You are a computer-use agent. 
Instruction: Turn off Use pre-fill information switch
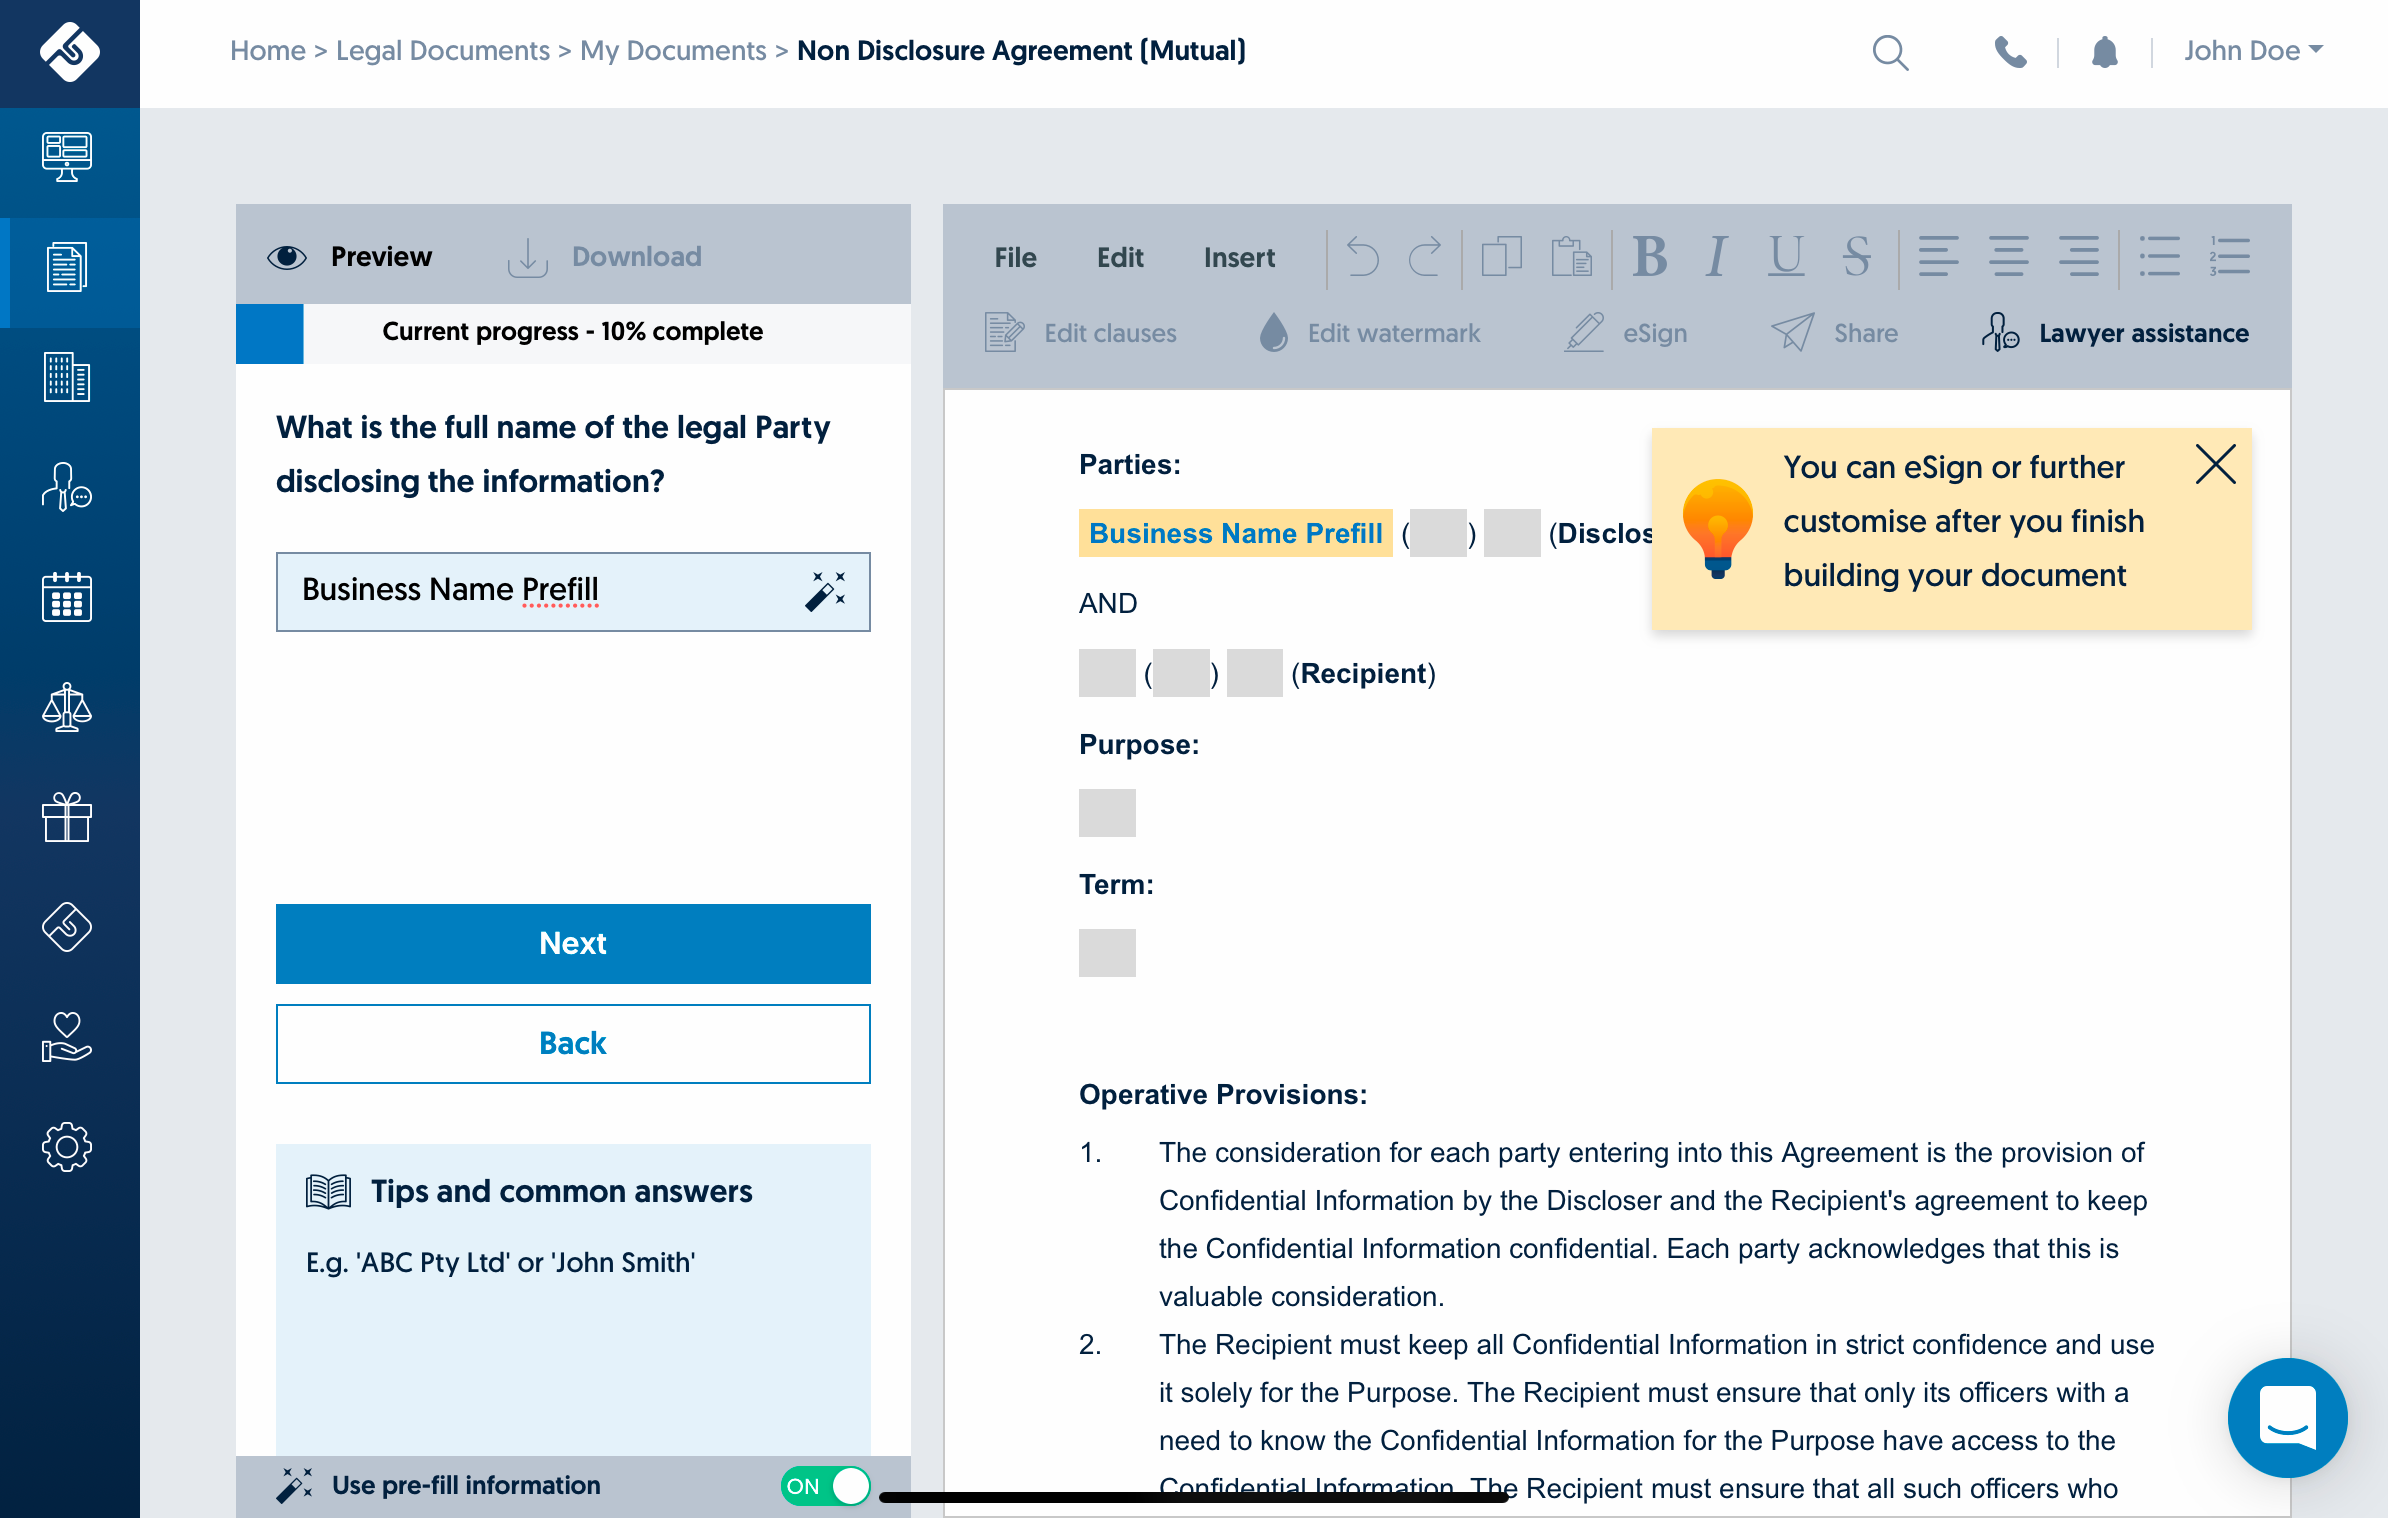click(825, 1486)
